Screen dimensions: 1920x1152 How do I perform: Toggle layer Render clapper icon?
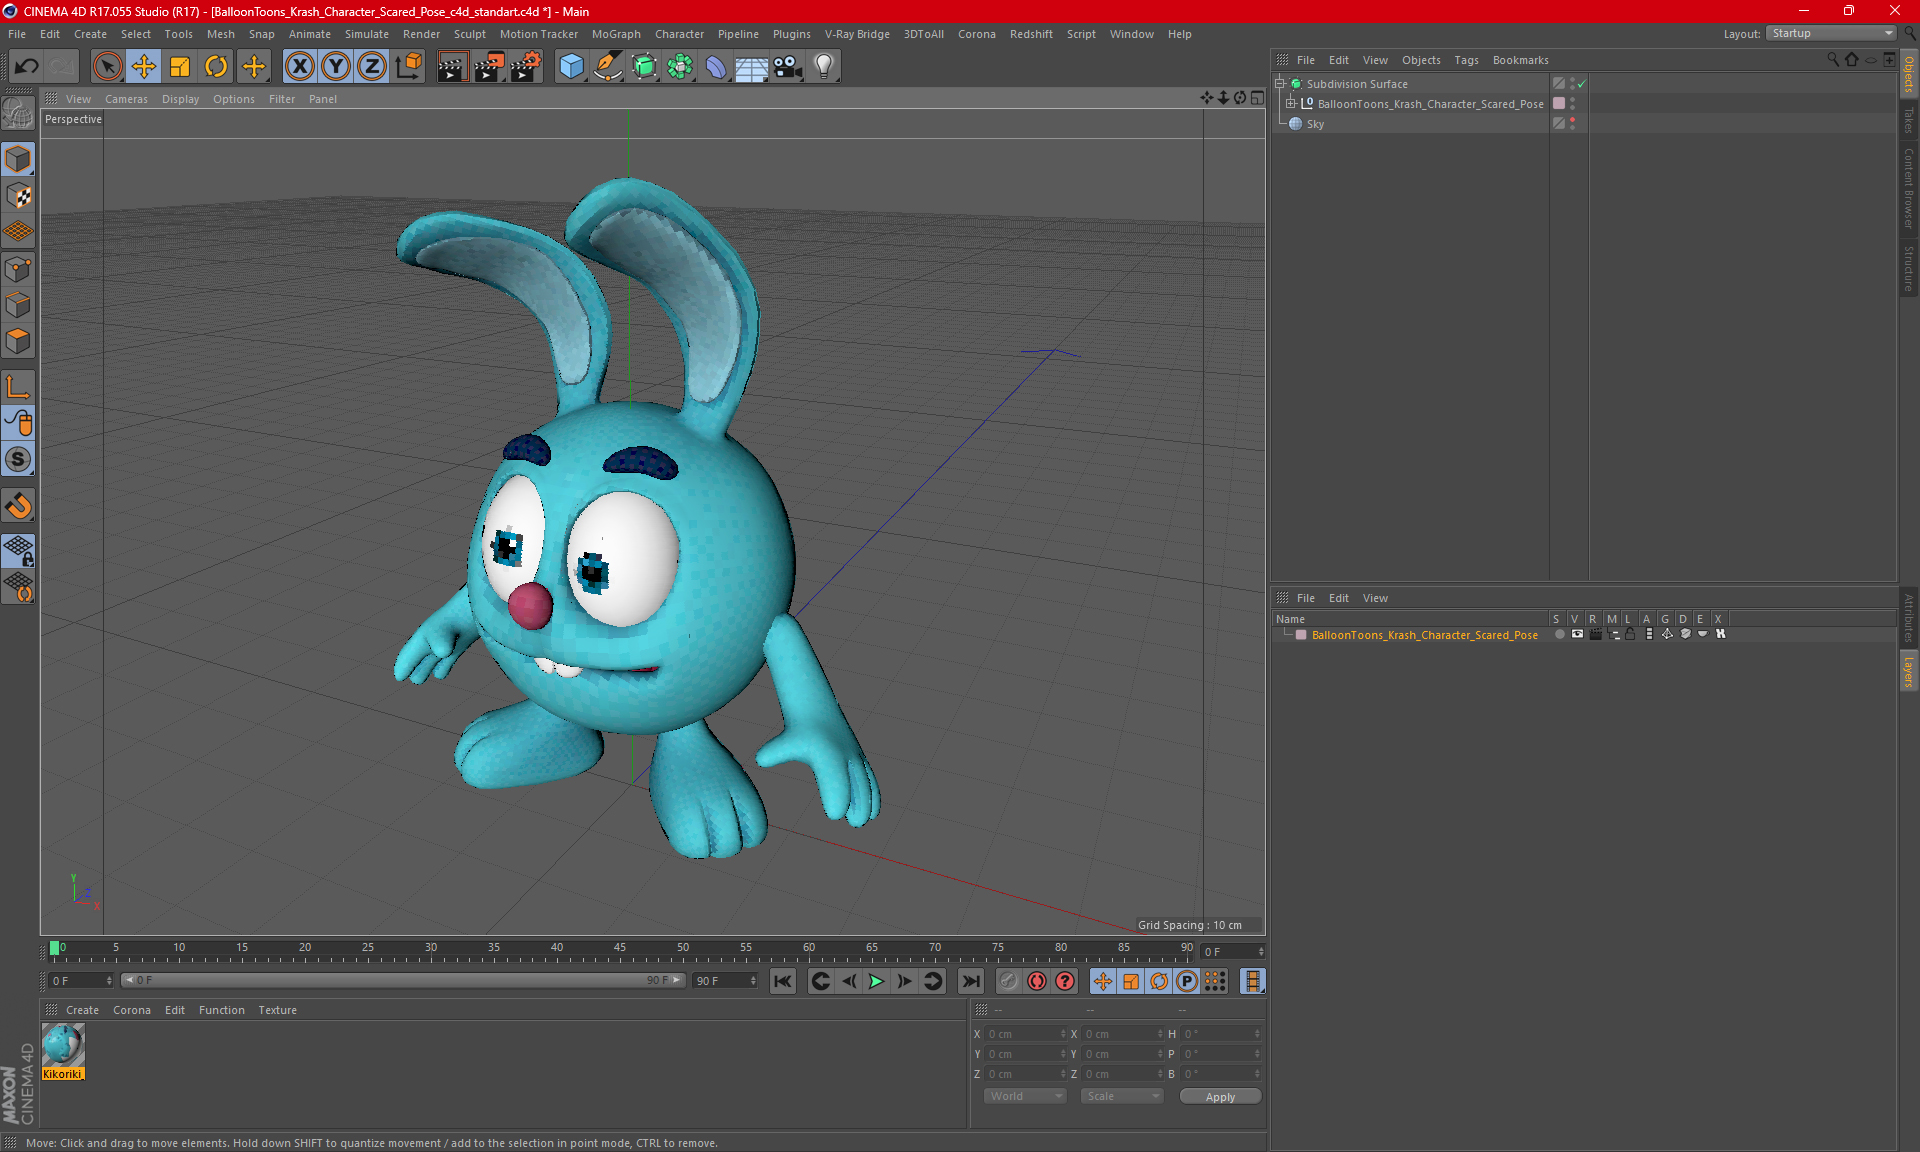point(1595,635)
